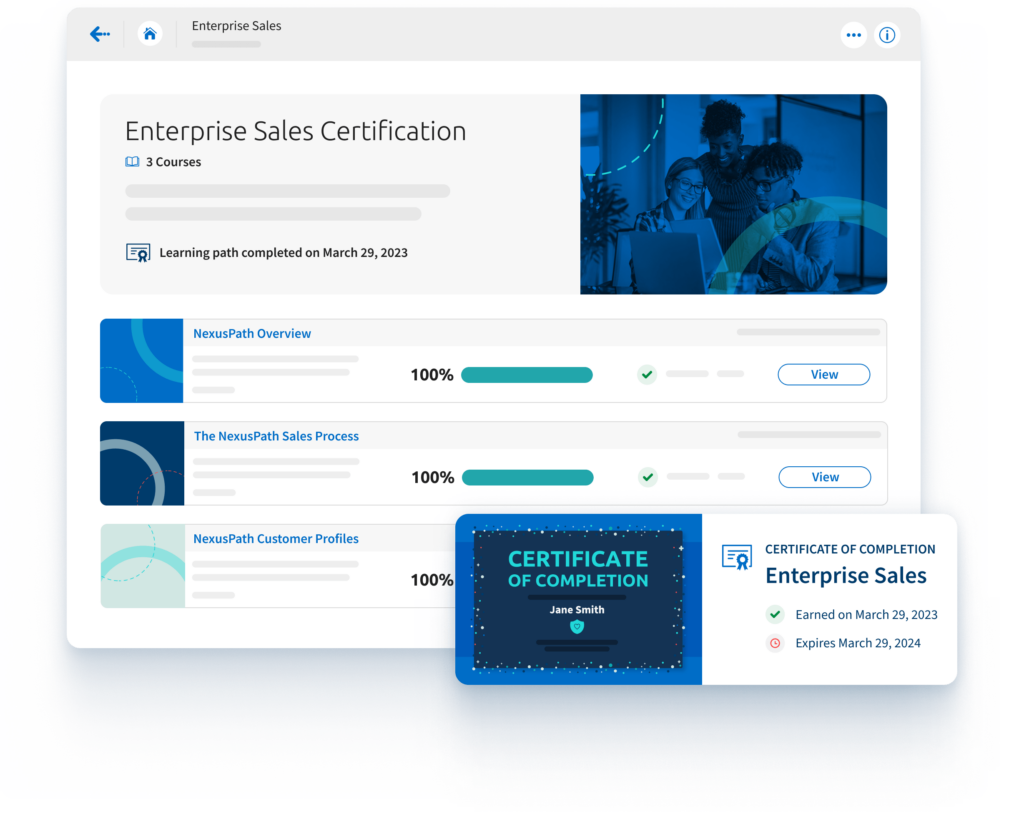This screenshot has width=1024, height=835.
Task: Click the Enterprise Sales breadcrumb title
Action: [236, 26]
